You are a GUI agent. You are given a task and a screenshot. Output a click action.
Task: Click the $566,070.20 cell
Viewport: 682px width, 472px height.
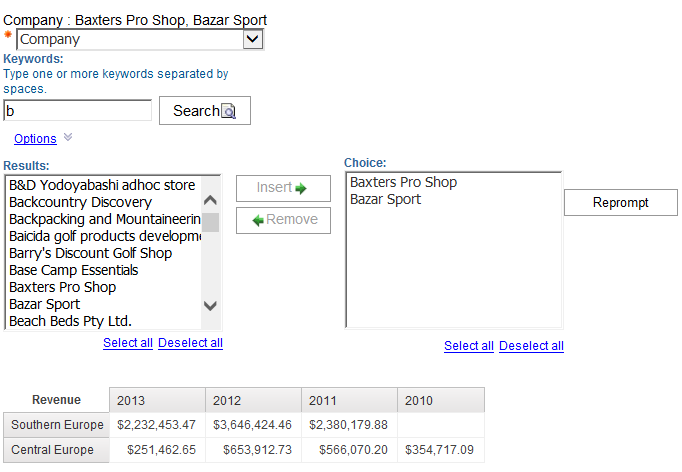coord(350,450)
